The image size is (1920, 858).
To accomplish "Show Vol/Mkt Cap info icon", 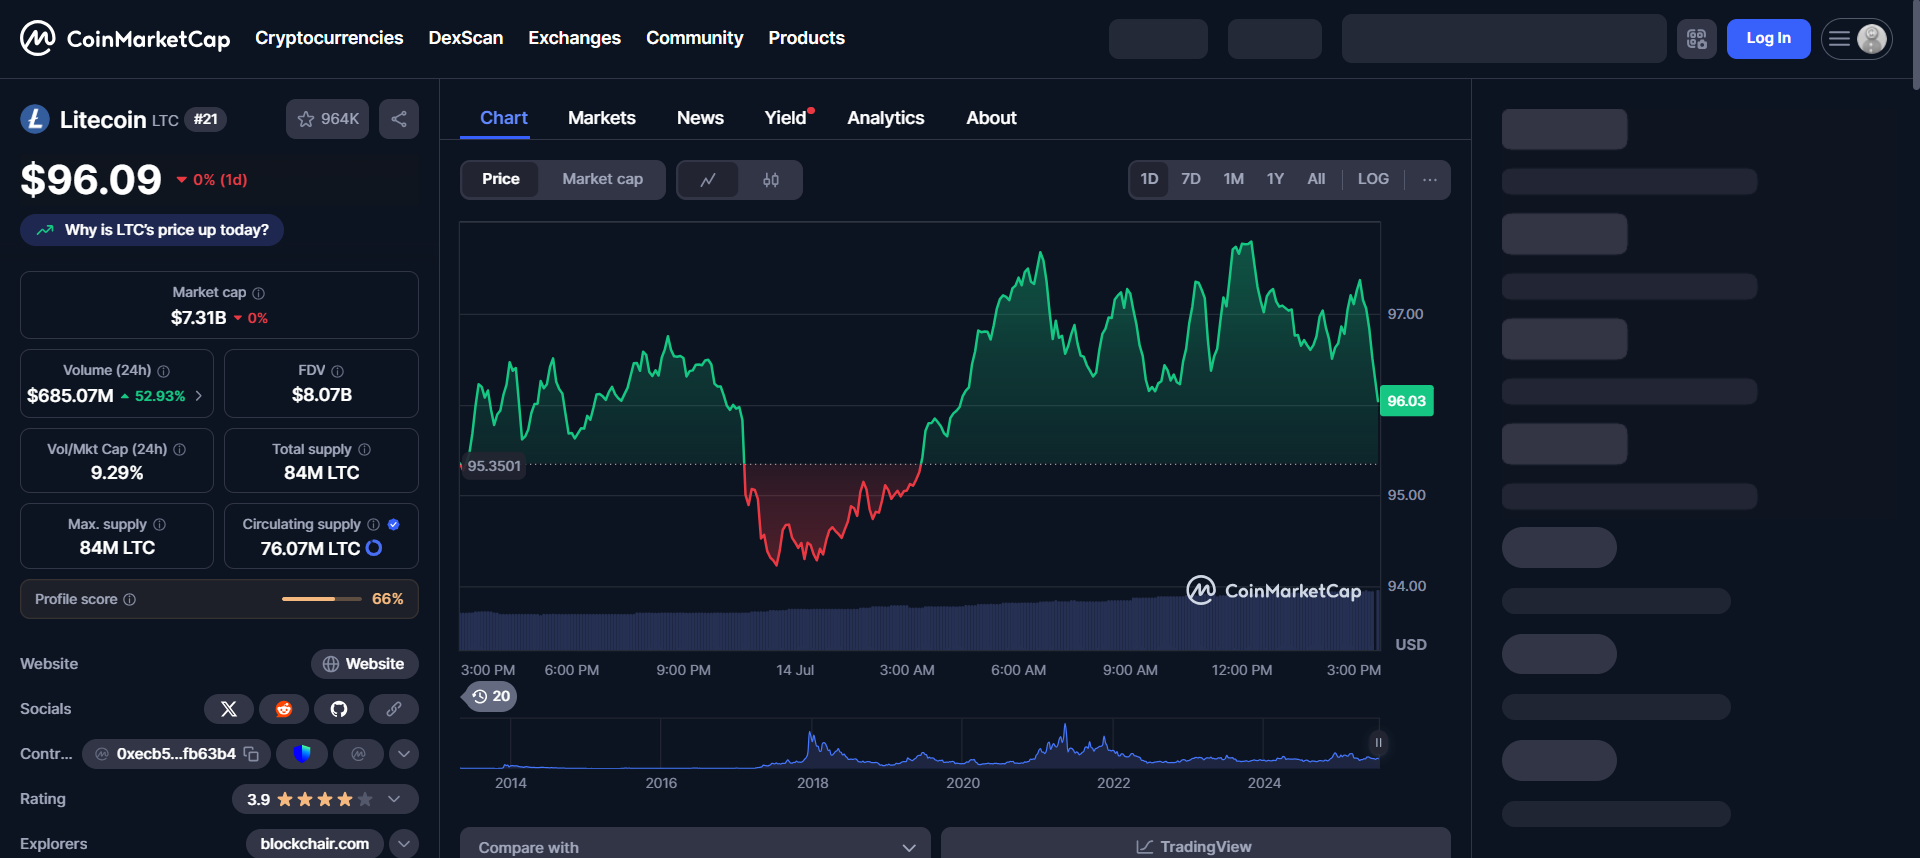I will [180, 450].
